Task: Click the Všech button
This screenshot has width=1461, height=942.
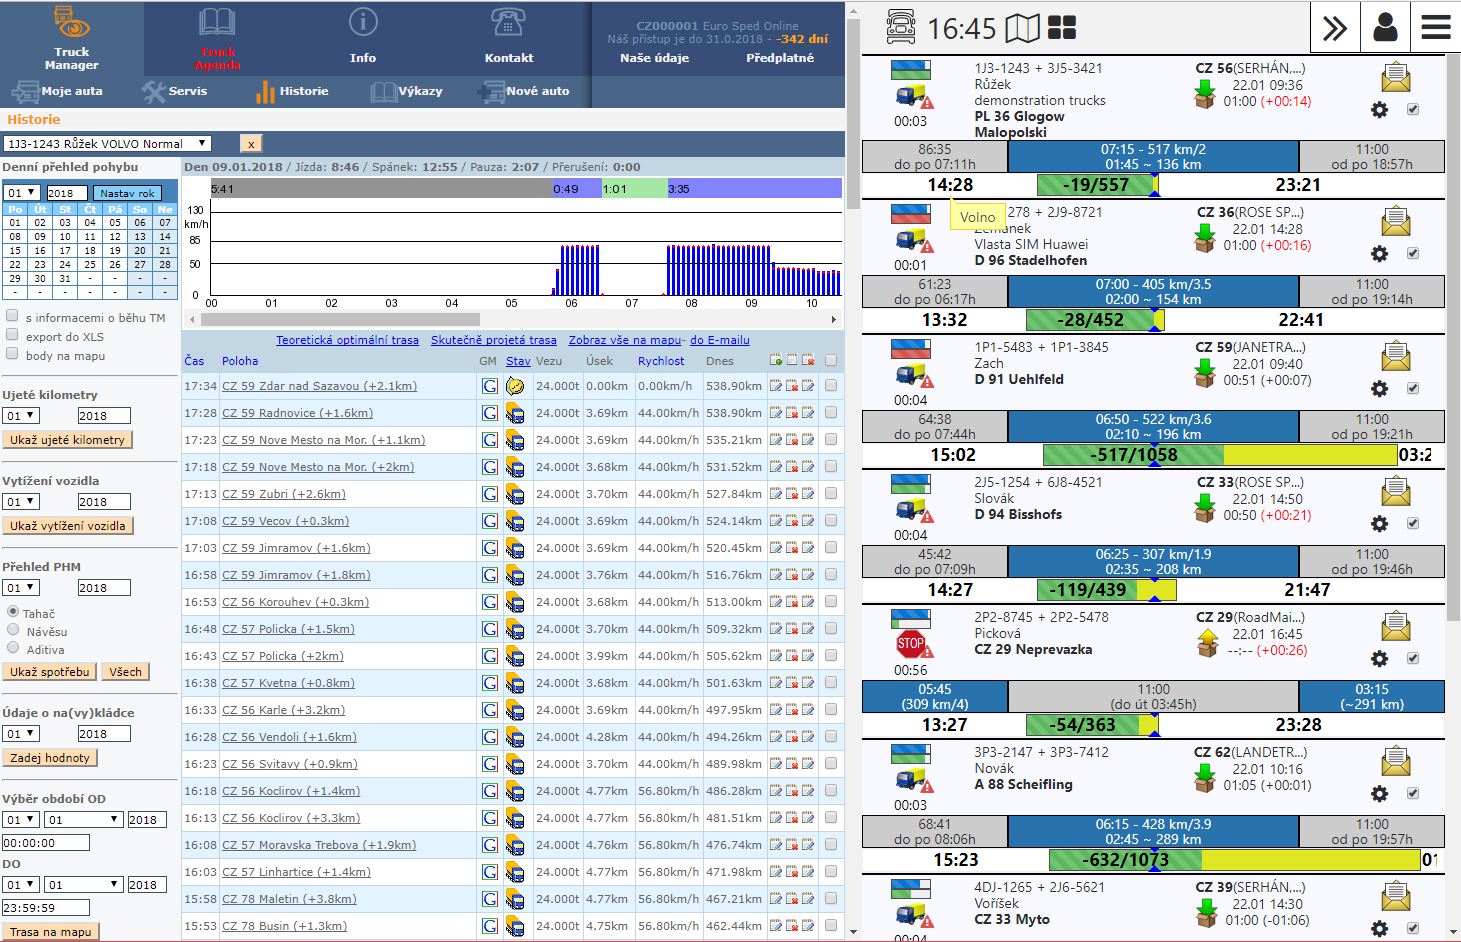Action: pyautogui.click(x=126, y=672)
